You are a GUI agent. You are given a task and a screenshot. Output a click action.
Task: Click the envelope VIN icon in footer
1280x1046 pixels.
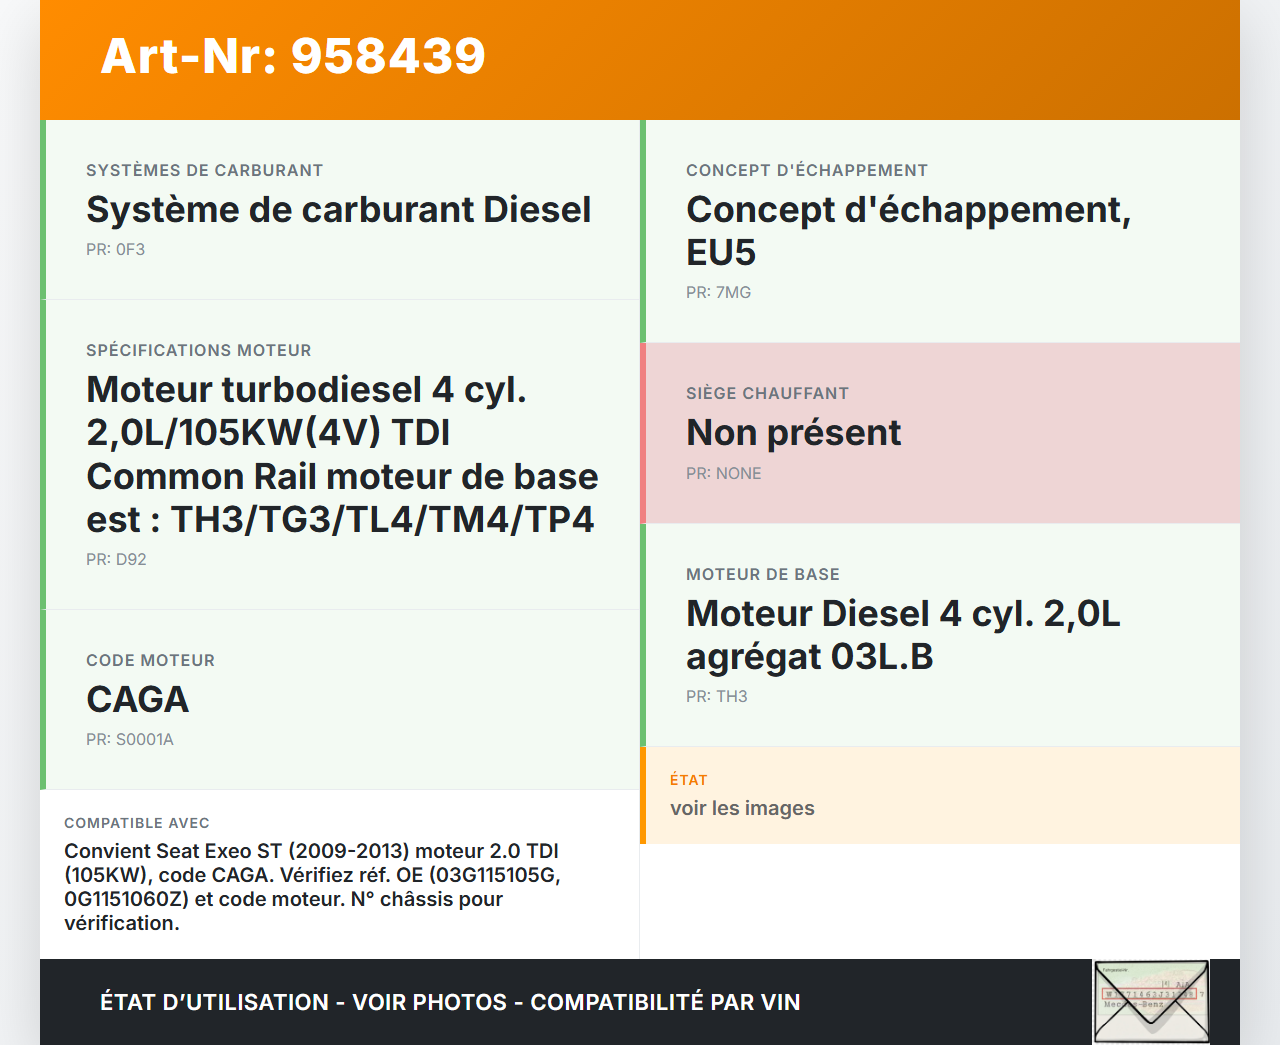point(1151,1002)
